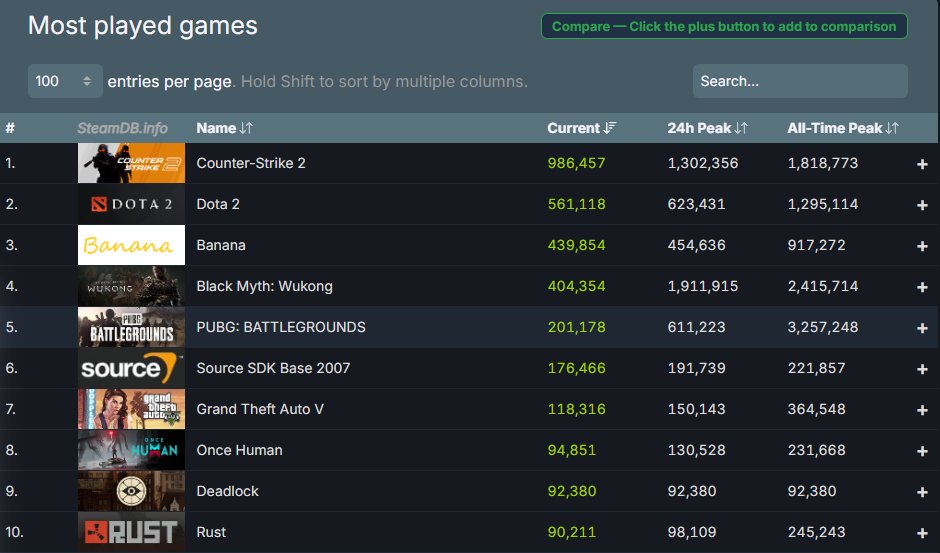Screen dimensions: 940x553
Task: Click the Search input field
Action: coord(800,81)
